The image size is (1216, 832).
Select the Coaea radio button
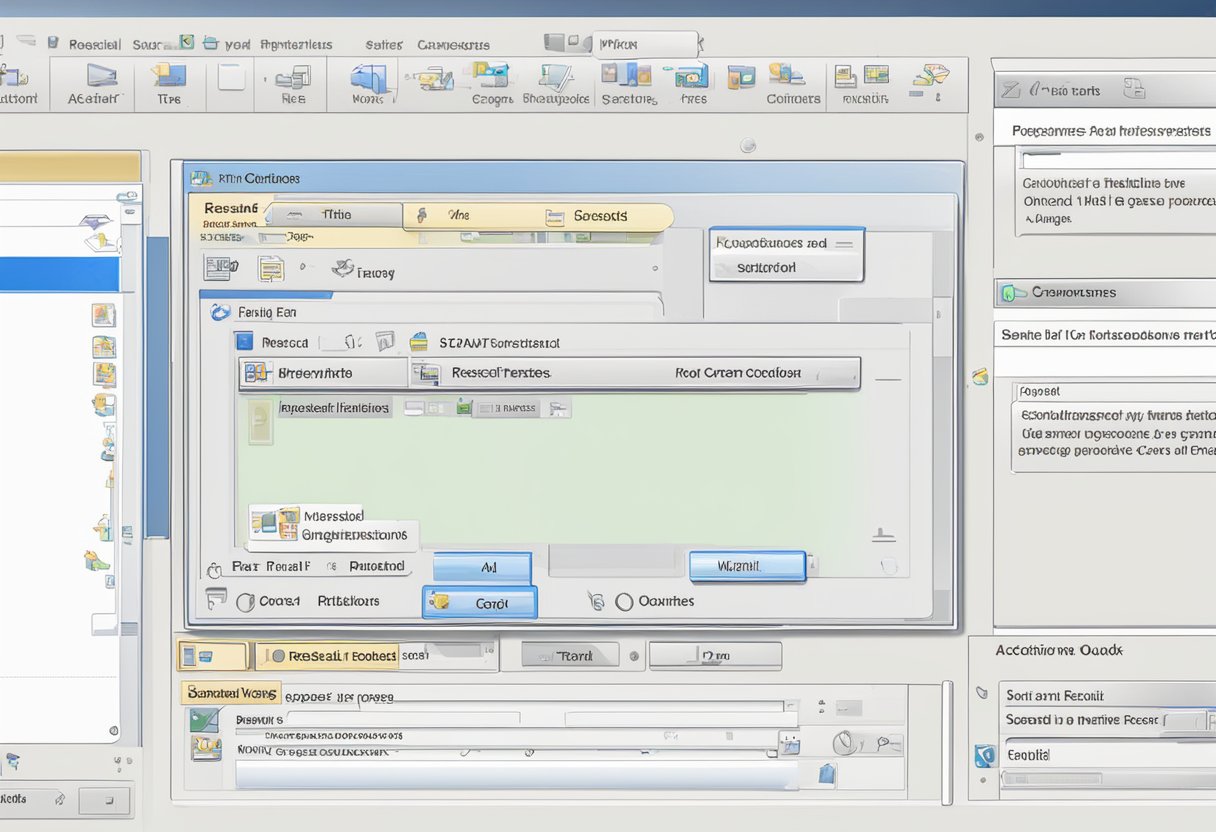(245, 602)
